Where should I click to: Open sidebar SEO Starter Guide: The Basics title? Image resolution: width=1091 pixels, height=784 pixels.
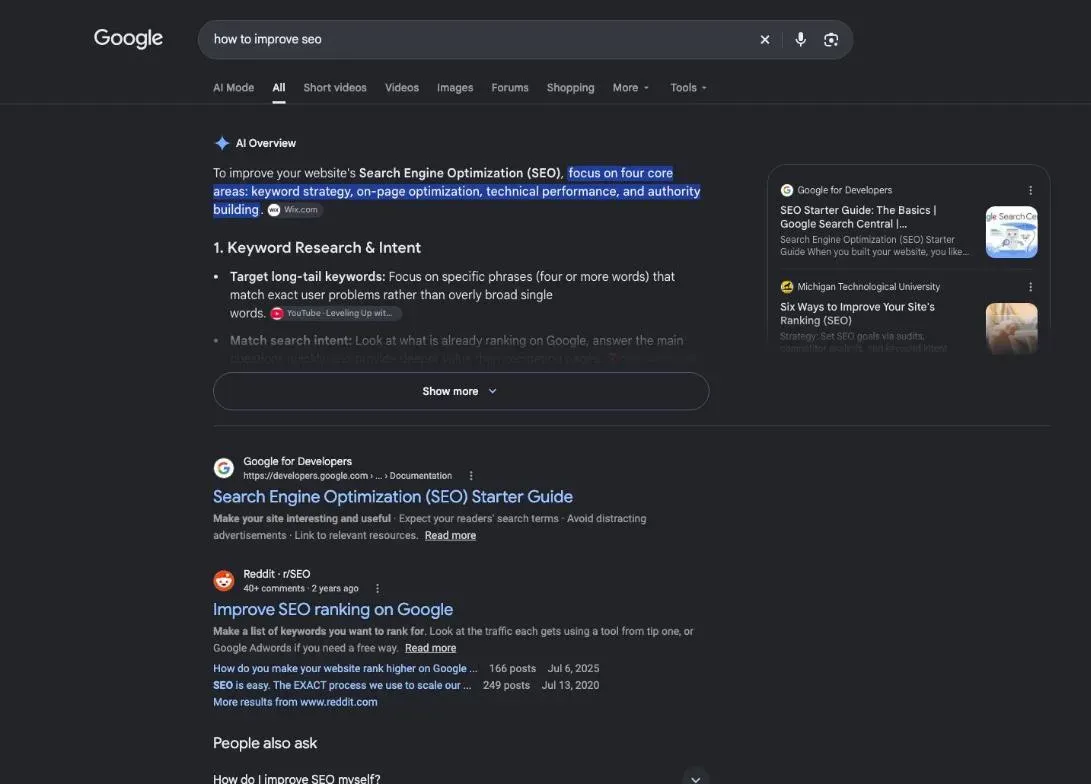coord(858,217)
